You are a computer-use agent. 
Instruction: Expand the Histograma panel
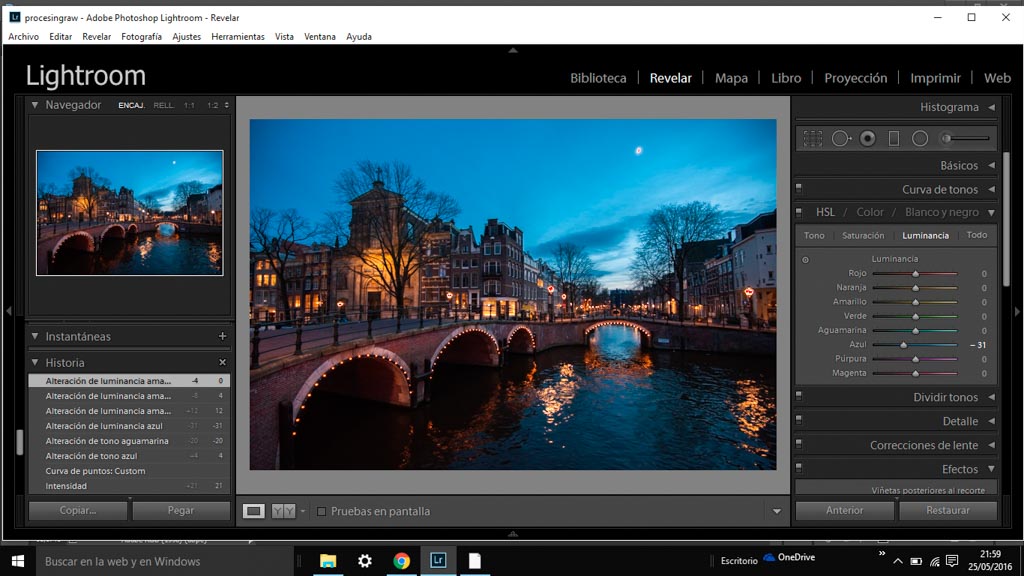coord(991,107)
